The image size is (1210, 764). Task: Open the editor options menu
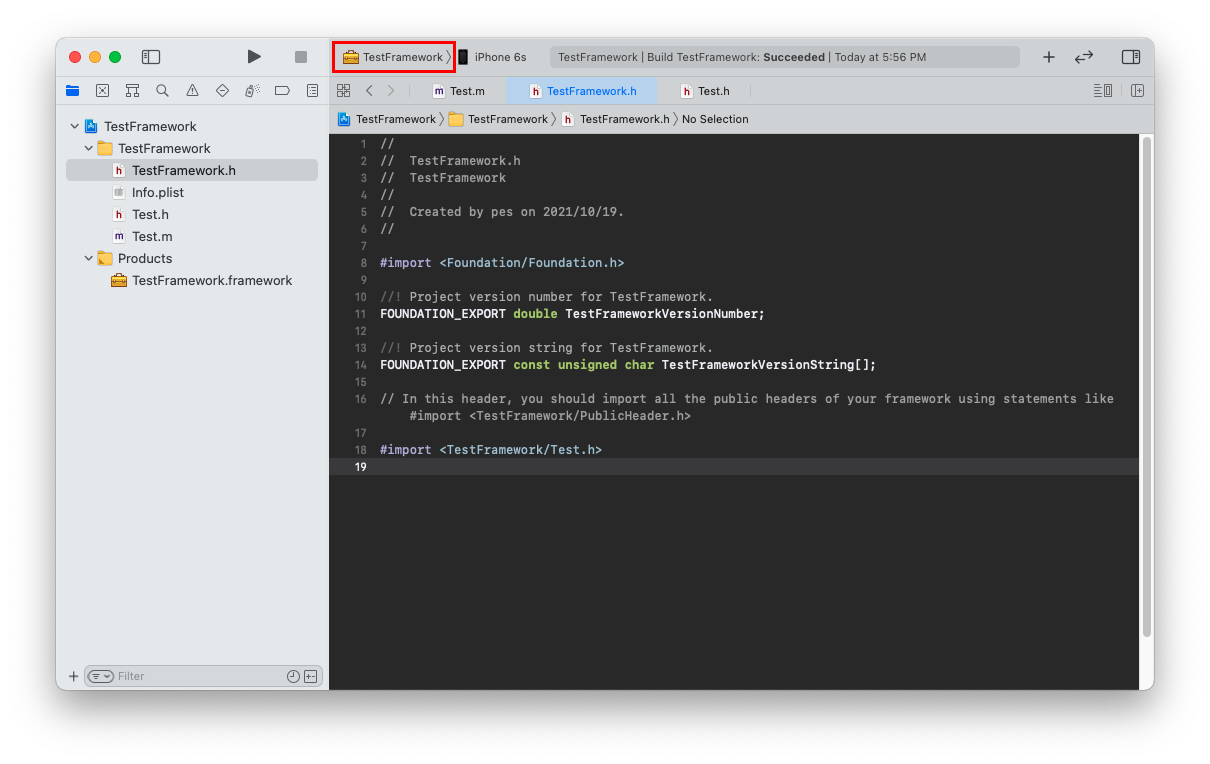coord(1103,91)
